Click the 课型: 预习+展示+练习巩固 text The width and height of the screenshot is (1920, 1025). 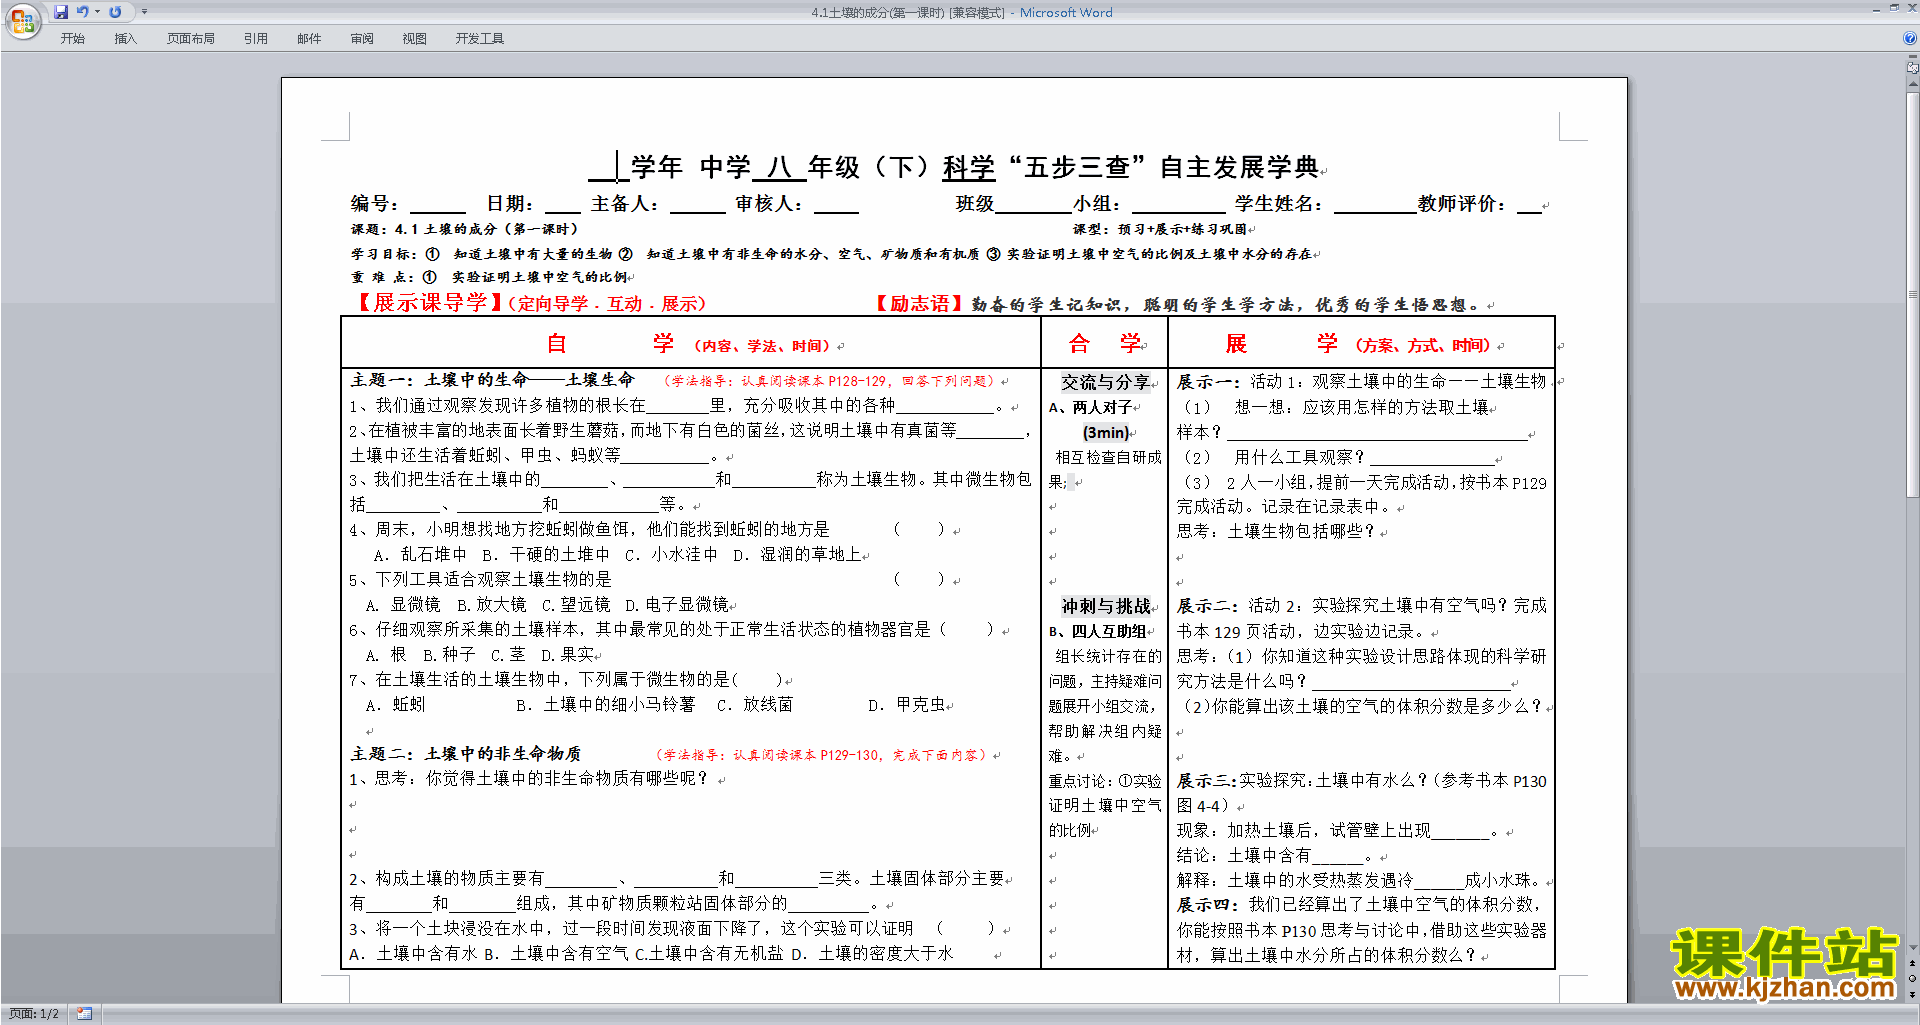pos(1160,229)
